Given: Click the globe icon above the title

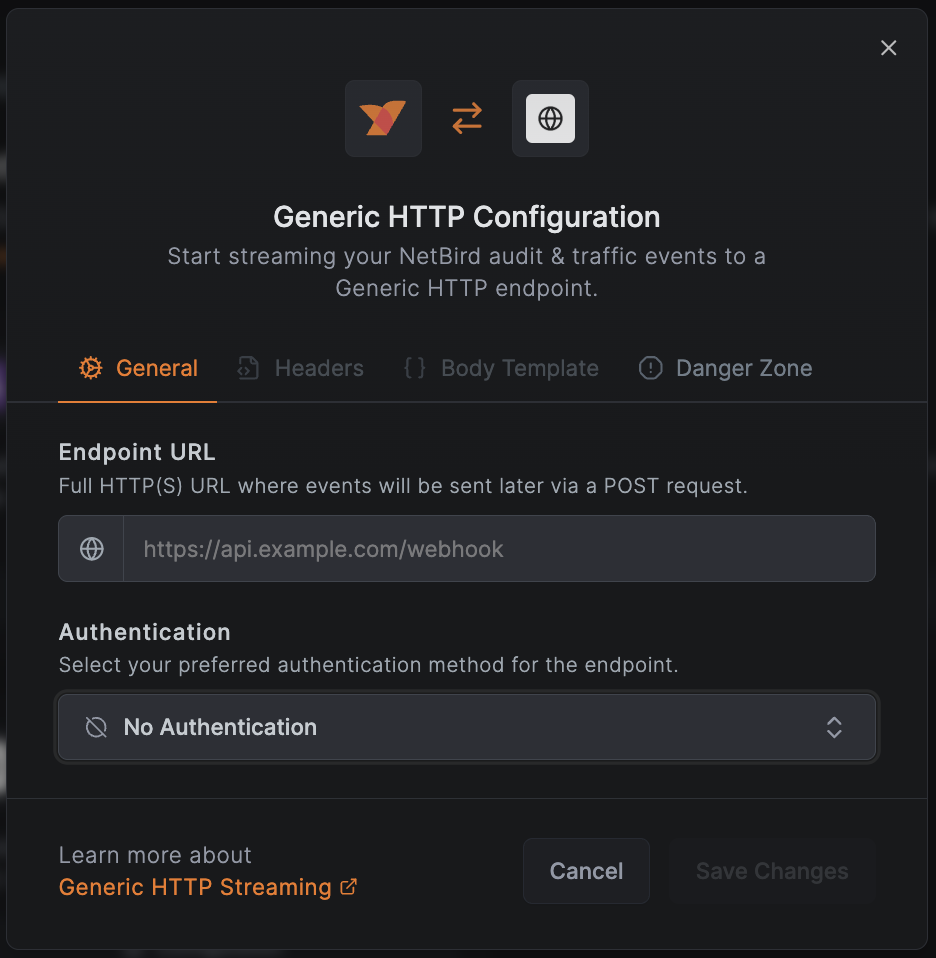Looking at the screenshot, I should (550, 118).
